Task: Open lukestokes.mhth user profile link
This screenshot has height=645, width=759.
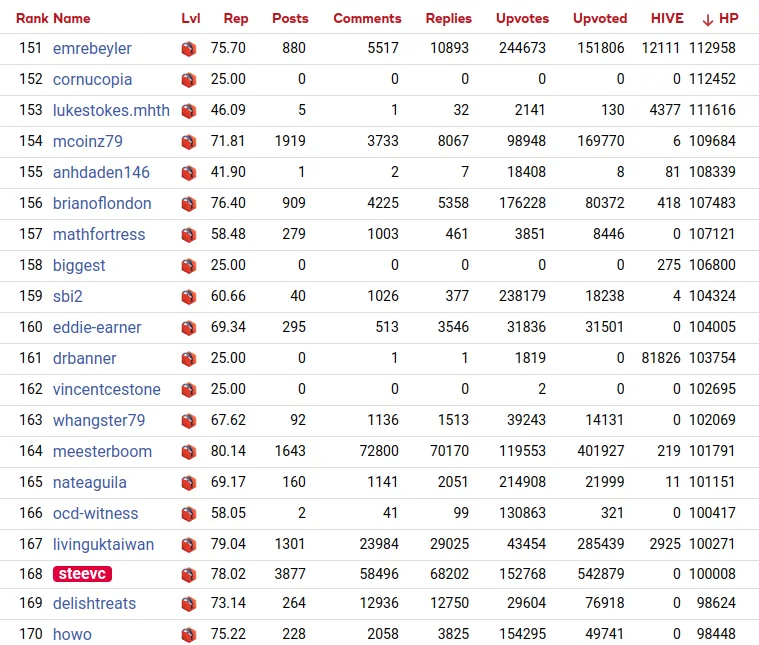Action: point(111,110)
